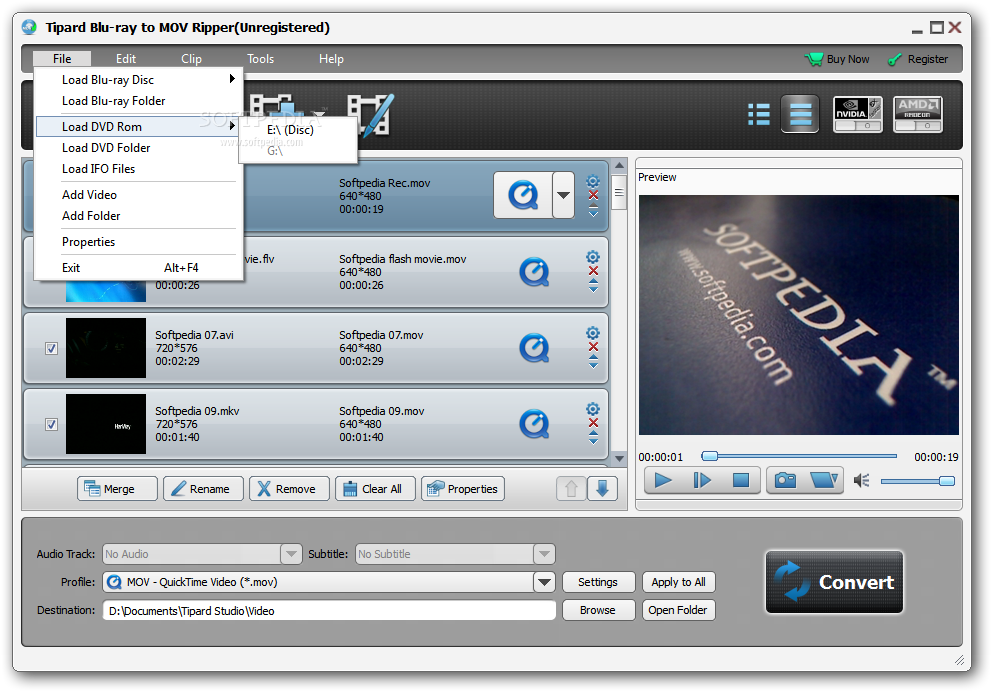This screenshot has width=992, height=692.
Task: Choose E:\ (Disc) drive from submenu
Action: click(x=290, y=130)
